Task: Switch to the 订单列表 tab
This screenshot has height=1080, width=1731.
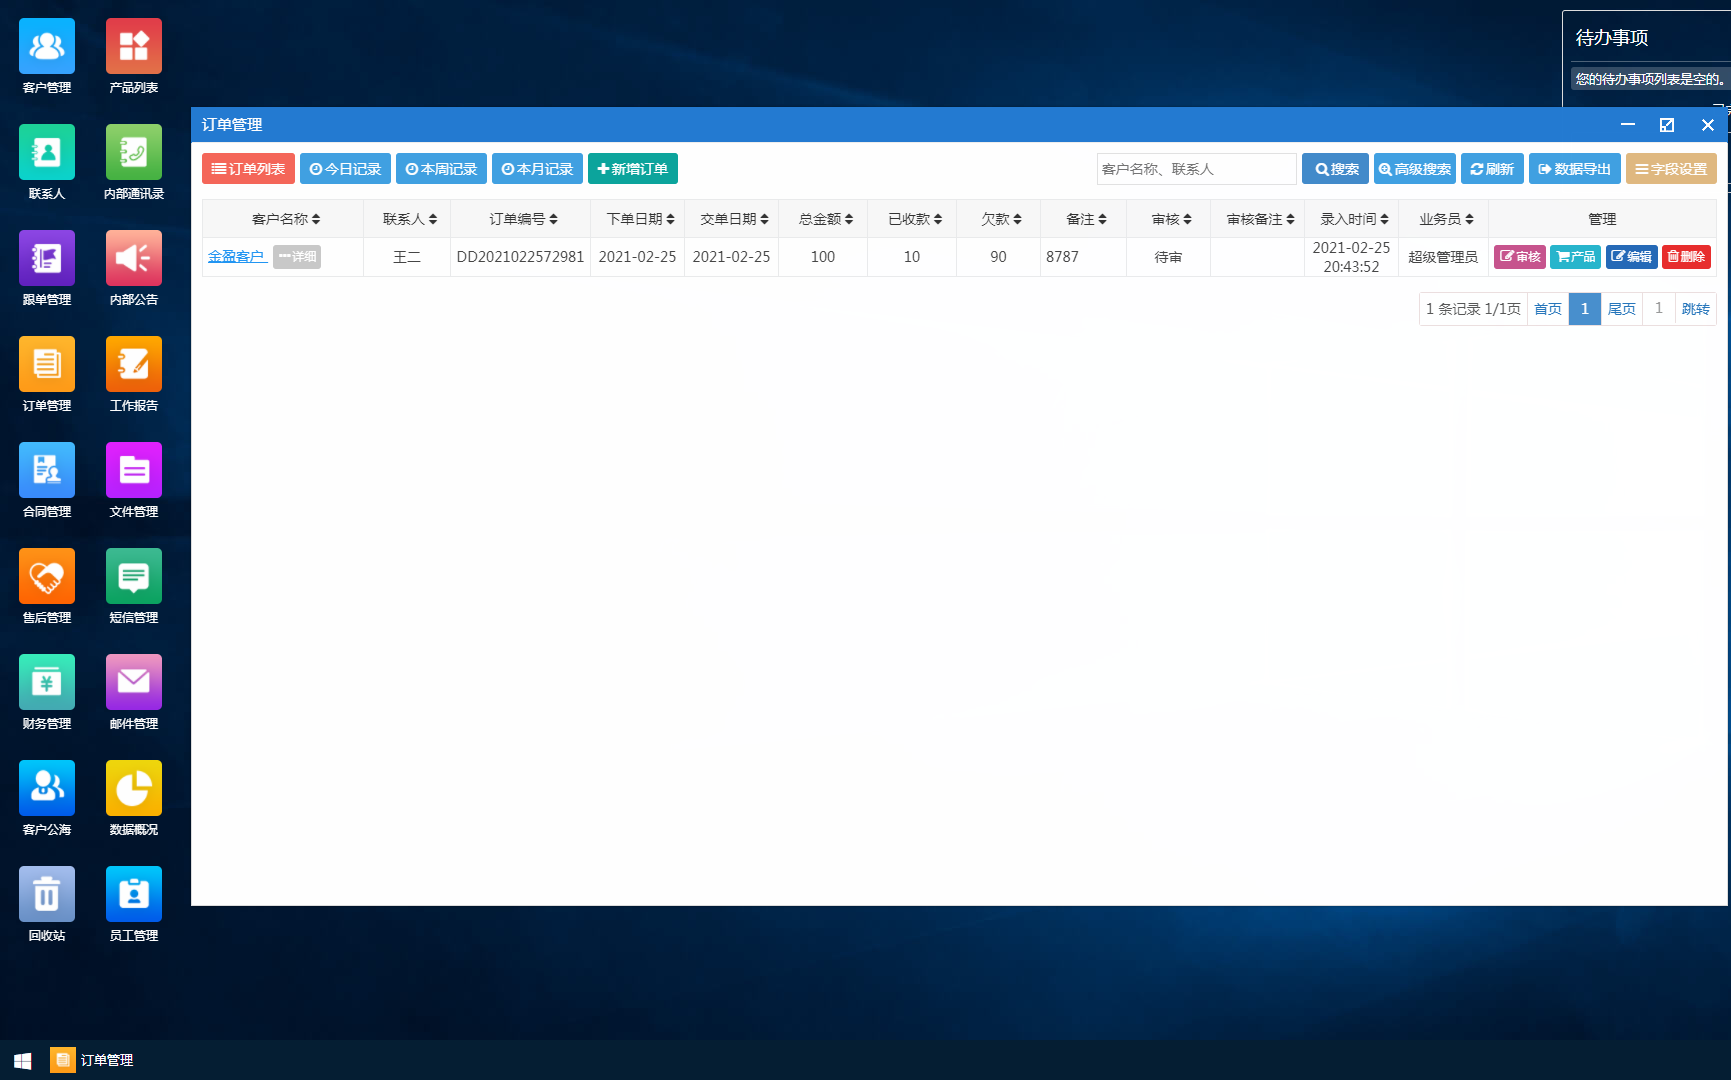Action: pos(248,169)
